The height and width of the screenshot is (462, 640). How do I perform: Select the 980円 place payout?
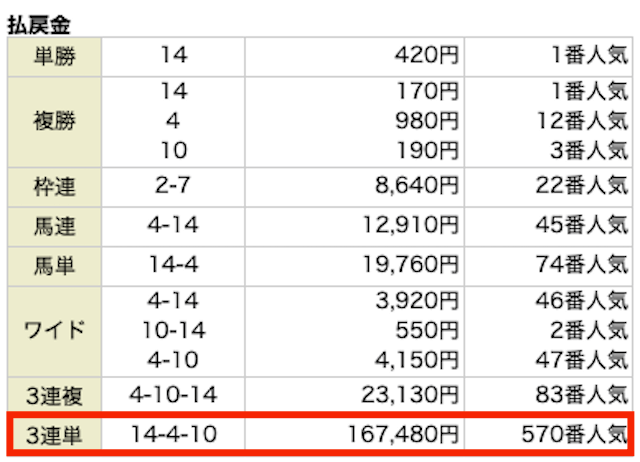click(x=427, y=121)
